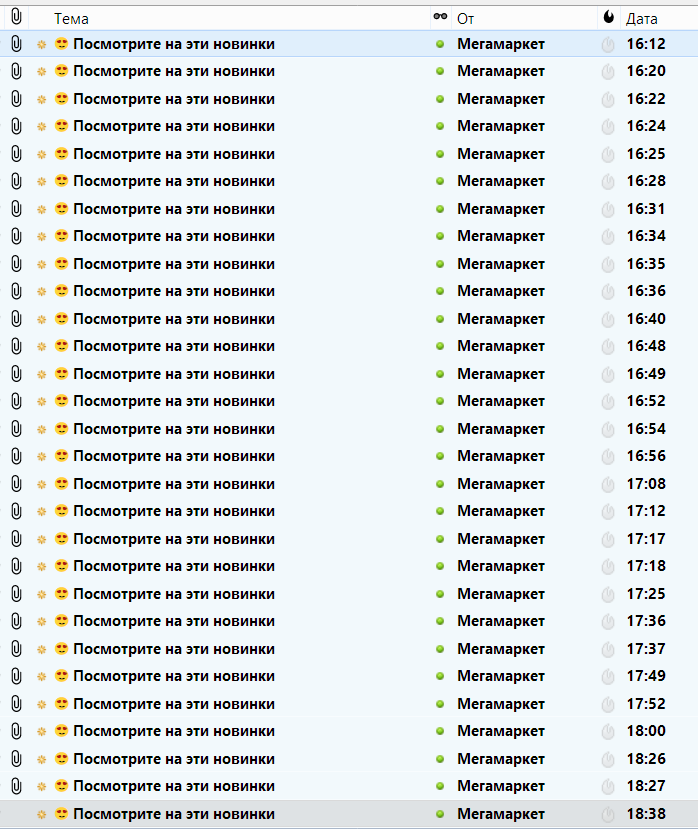Select the message subject received at 17:08

(174, 484)
